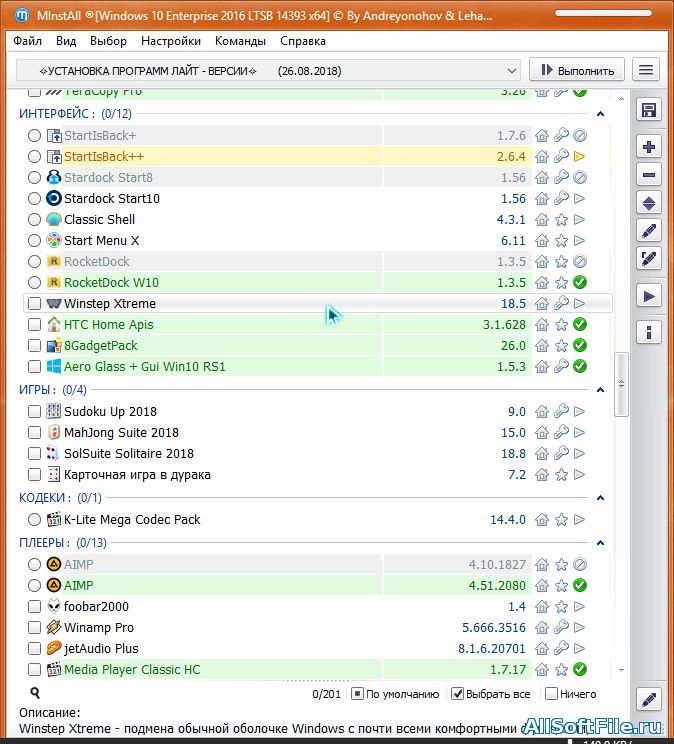Click the save list floppy icon
The image size is (674, 744).
[x=648, y=111]
